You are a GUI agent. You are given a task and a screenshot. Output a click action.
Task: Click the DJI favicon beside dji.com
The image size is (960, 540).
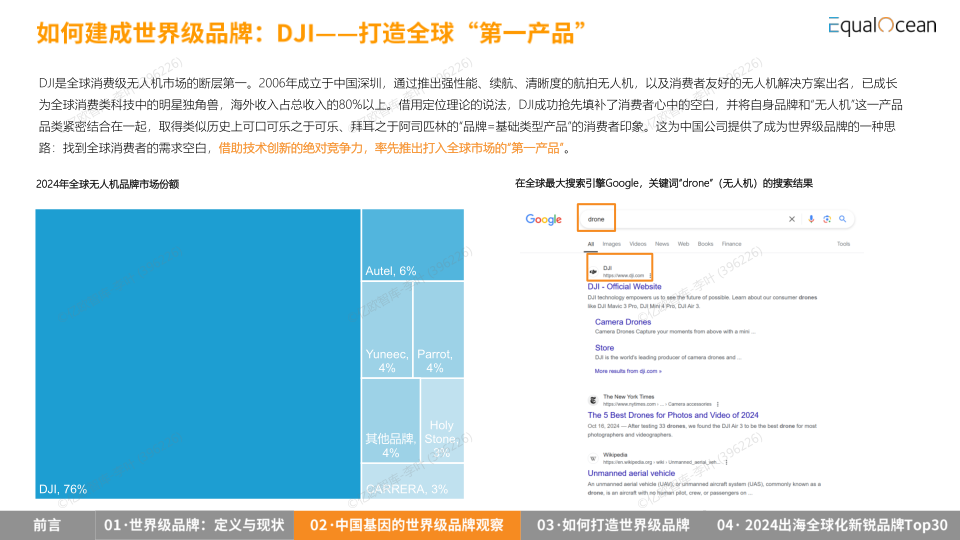(x=593, y=272)
